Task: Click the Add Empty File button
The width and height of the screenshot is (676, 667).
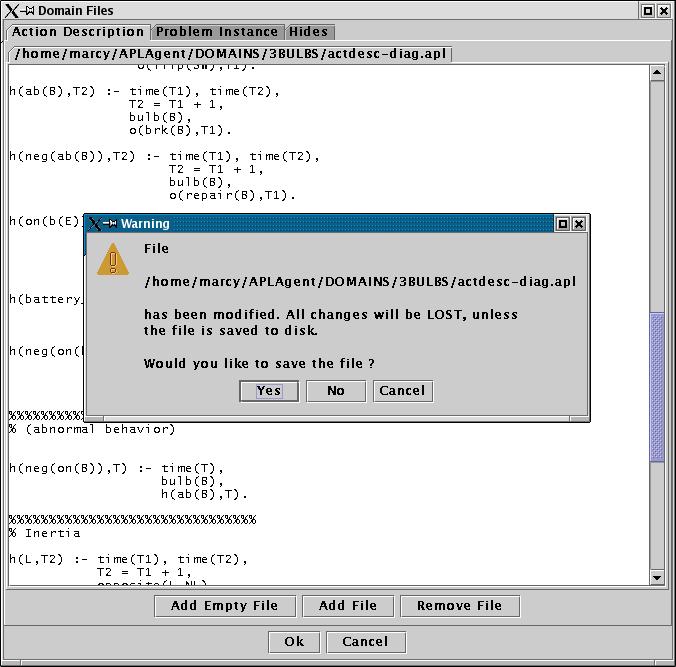Action: coord(226,606)
